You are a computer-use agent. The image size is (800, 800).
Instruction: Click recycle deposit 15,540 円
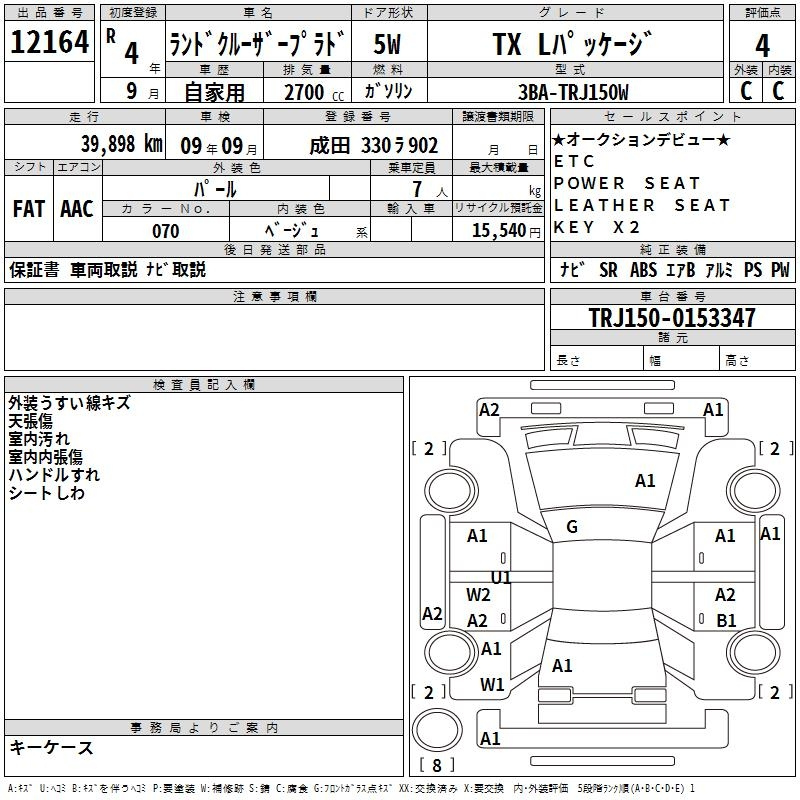(x=506, y=231)
